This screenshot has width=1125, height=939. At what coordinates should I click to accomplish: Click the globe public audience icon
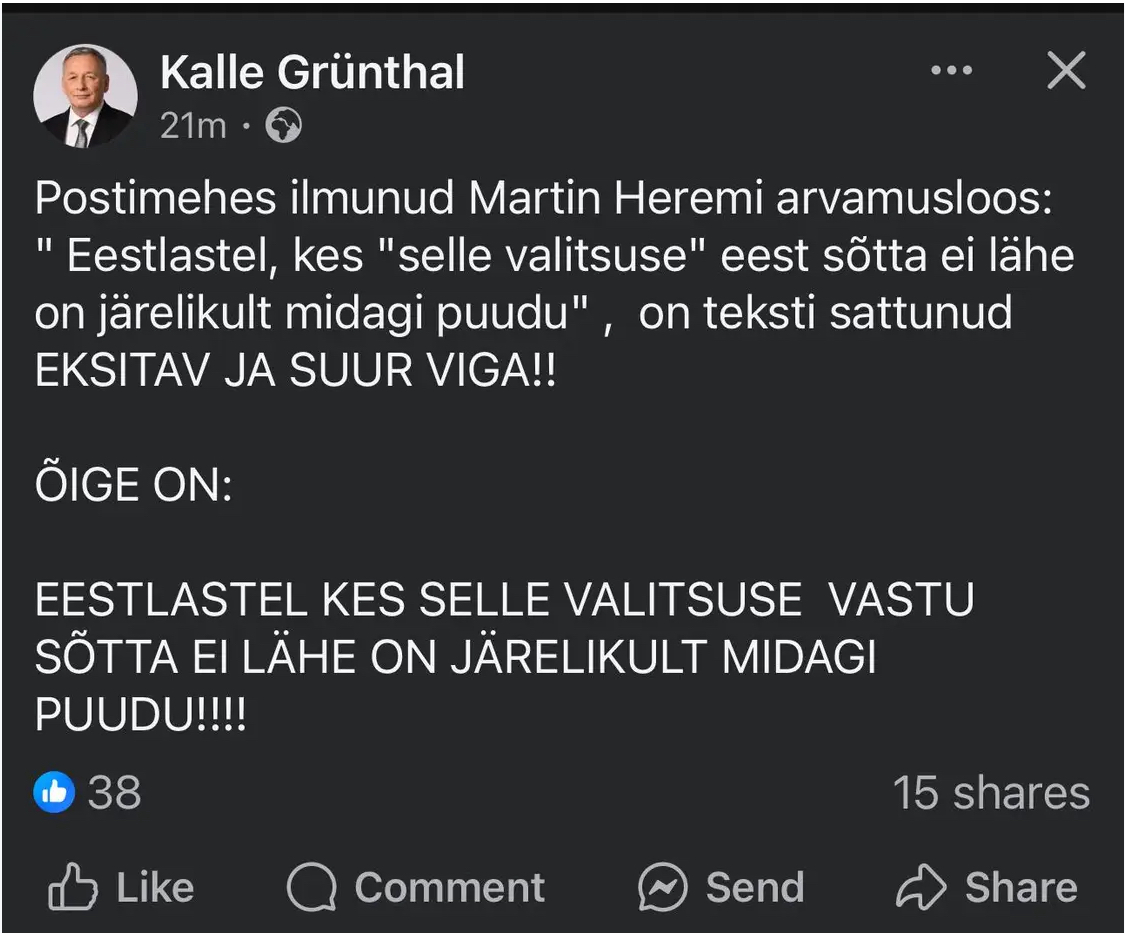click(284, 126)
